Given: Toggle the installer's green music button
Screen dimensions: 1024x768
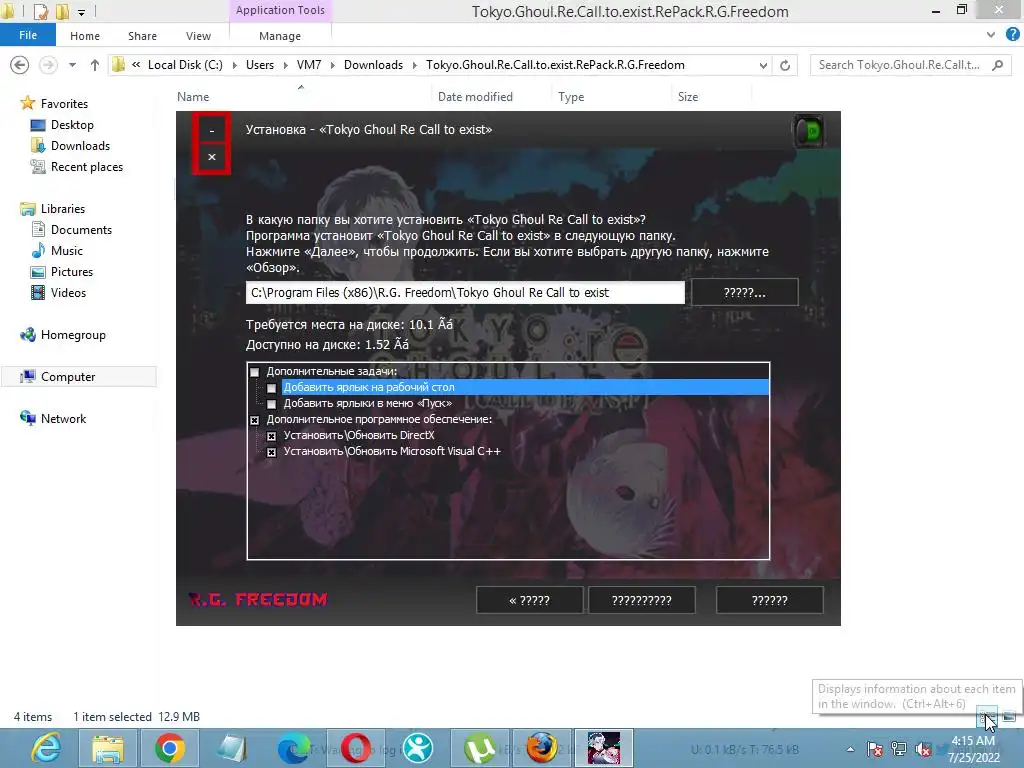Looking at the screenshot, I should [x=808, y=131].
